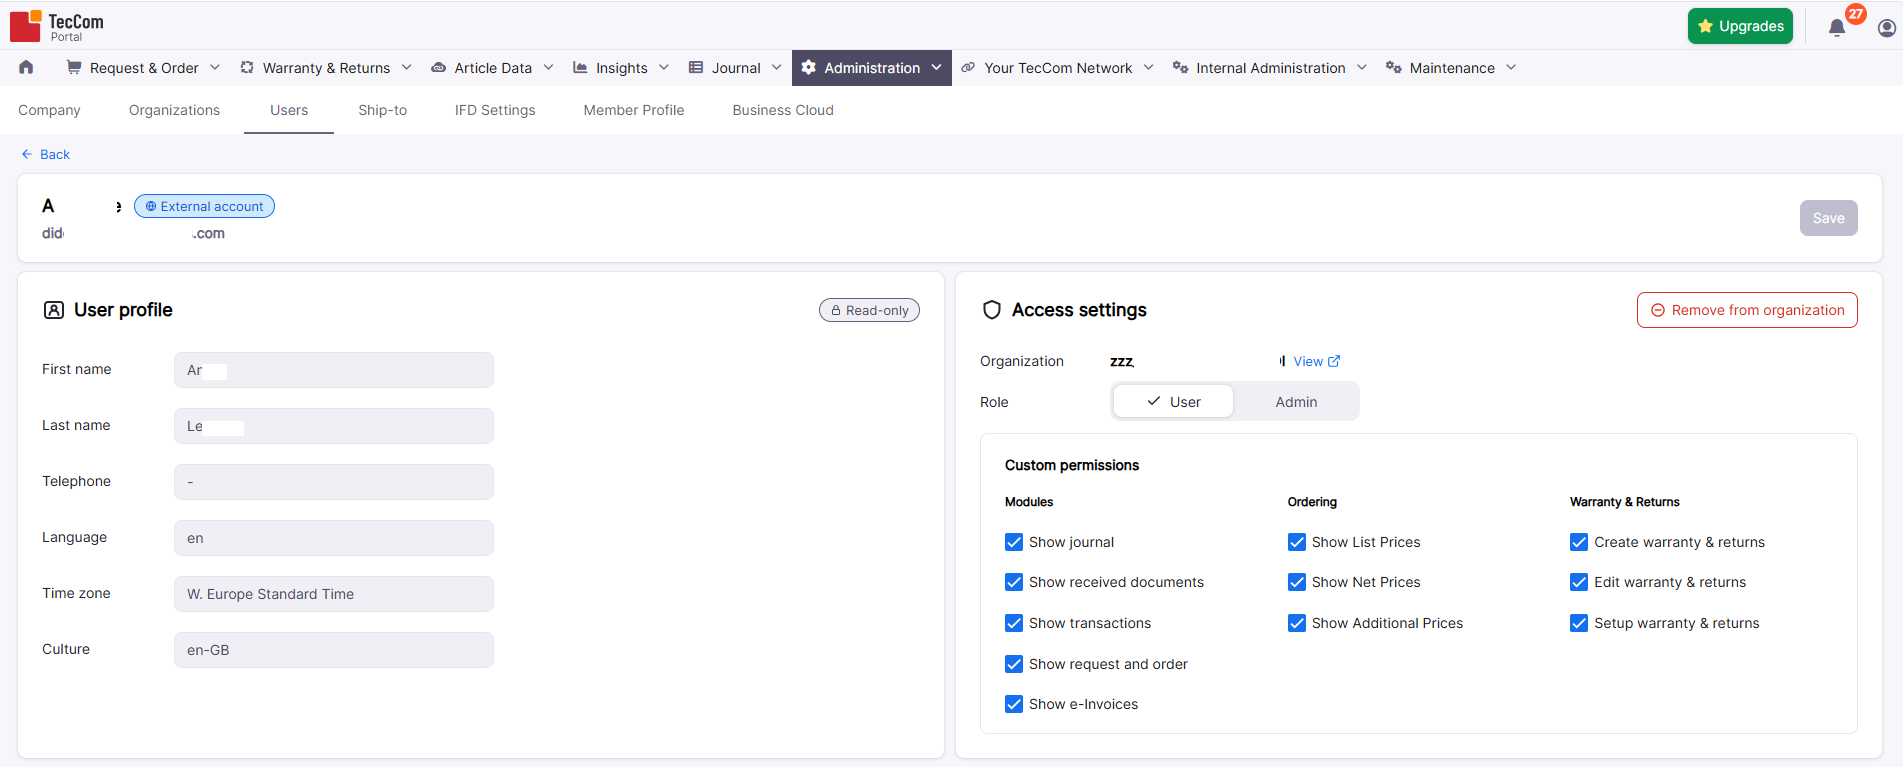Open the Ship-to tab

[x=383, y=110]
